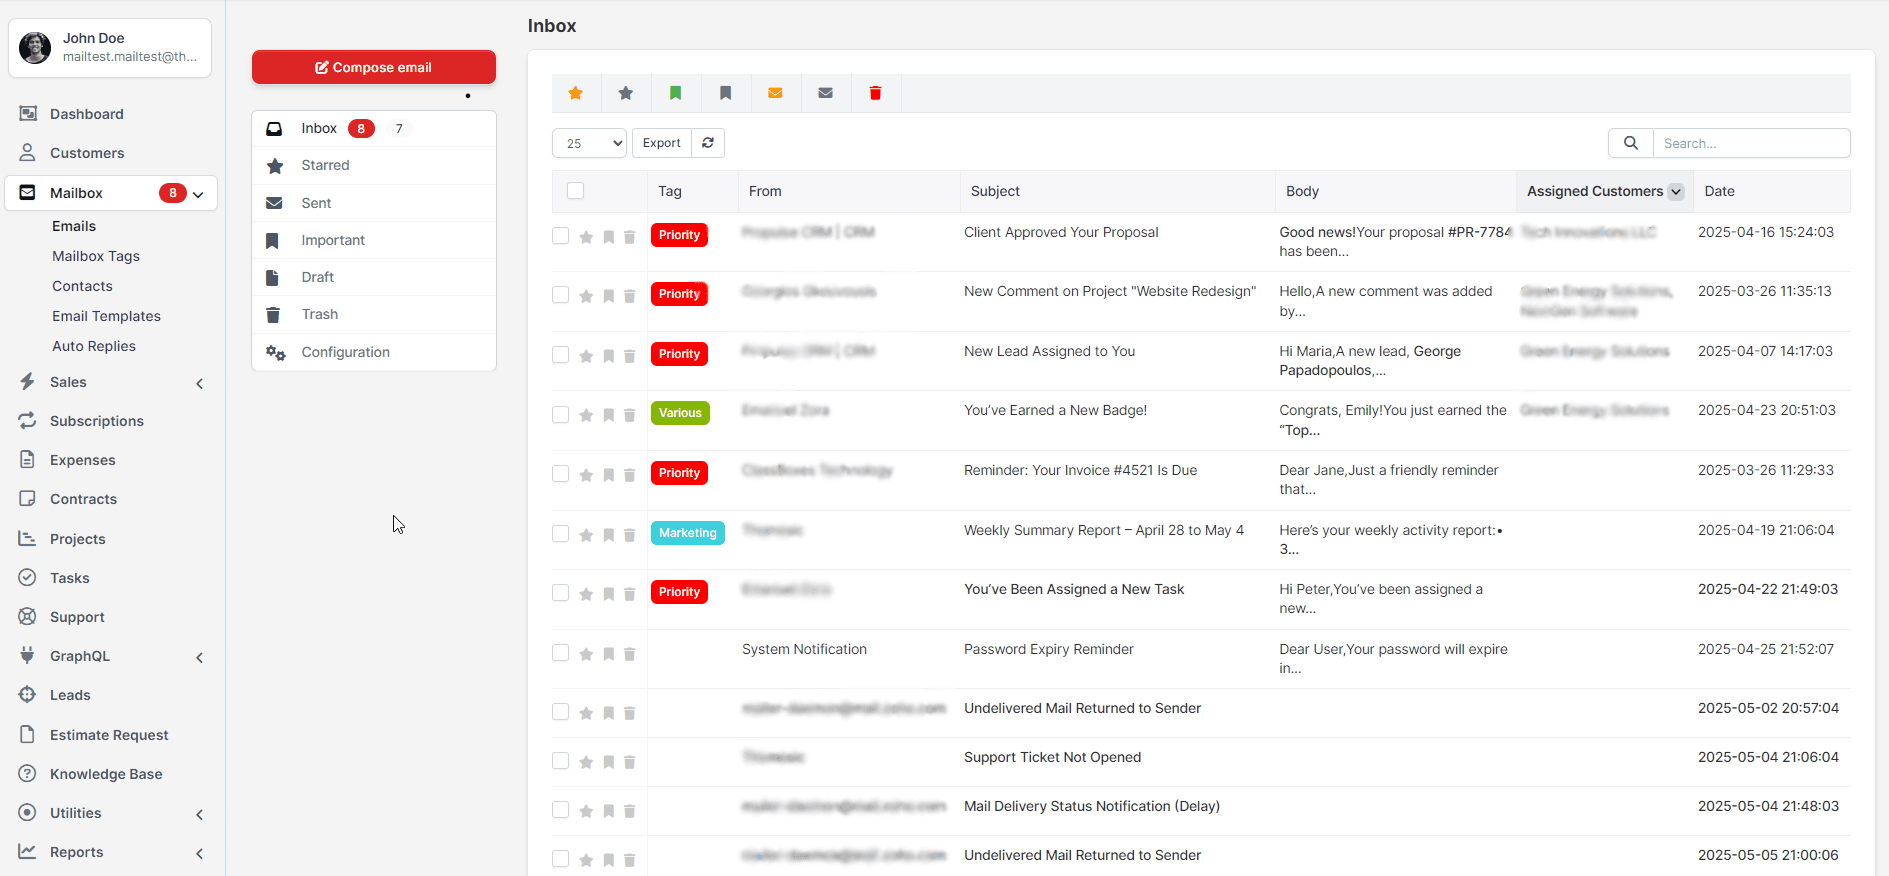Open Mailbox Tags submenu link
This screenshot has height=876, width=1889.
coord(96,256)
